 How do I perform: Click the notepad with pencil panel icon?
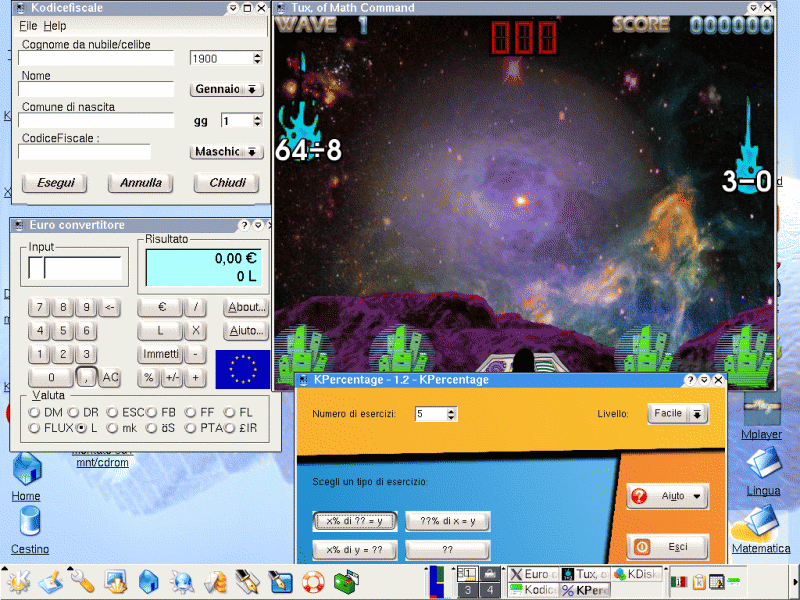pos(49,582)
